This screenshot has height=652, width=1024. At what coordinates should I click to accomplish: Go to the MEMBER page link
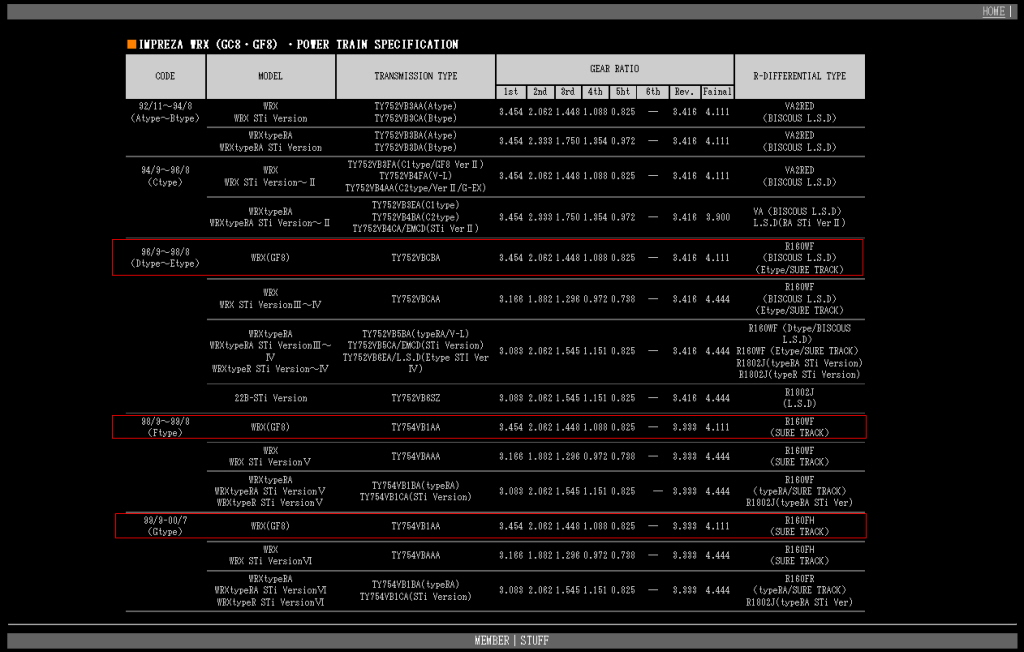click(x=492, y=640)
